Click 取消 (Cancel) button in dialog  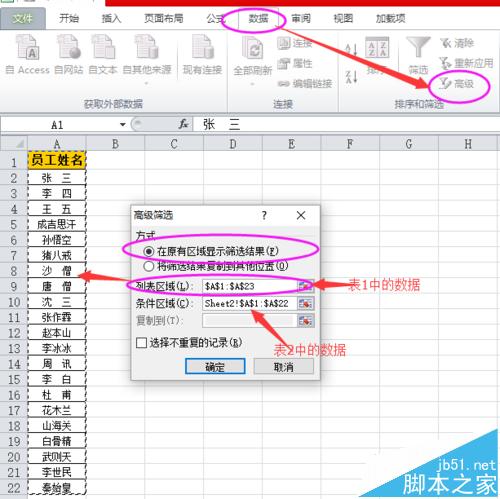click(284, 367)
